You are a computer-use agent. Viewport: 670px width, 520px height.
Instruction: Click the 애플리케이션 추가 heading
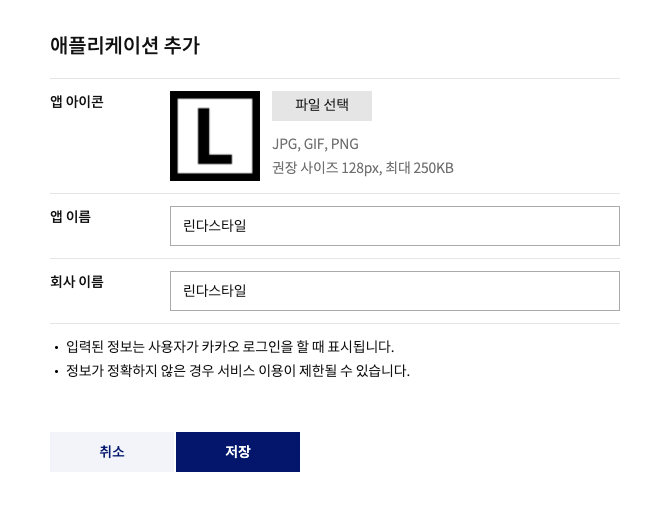[124, 46]
